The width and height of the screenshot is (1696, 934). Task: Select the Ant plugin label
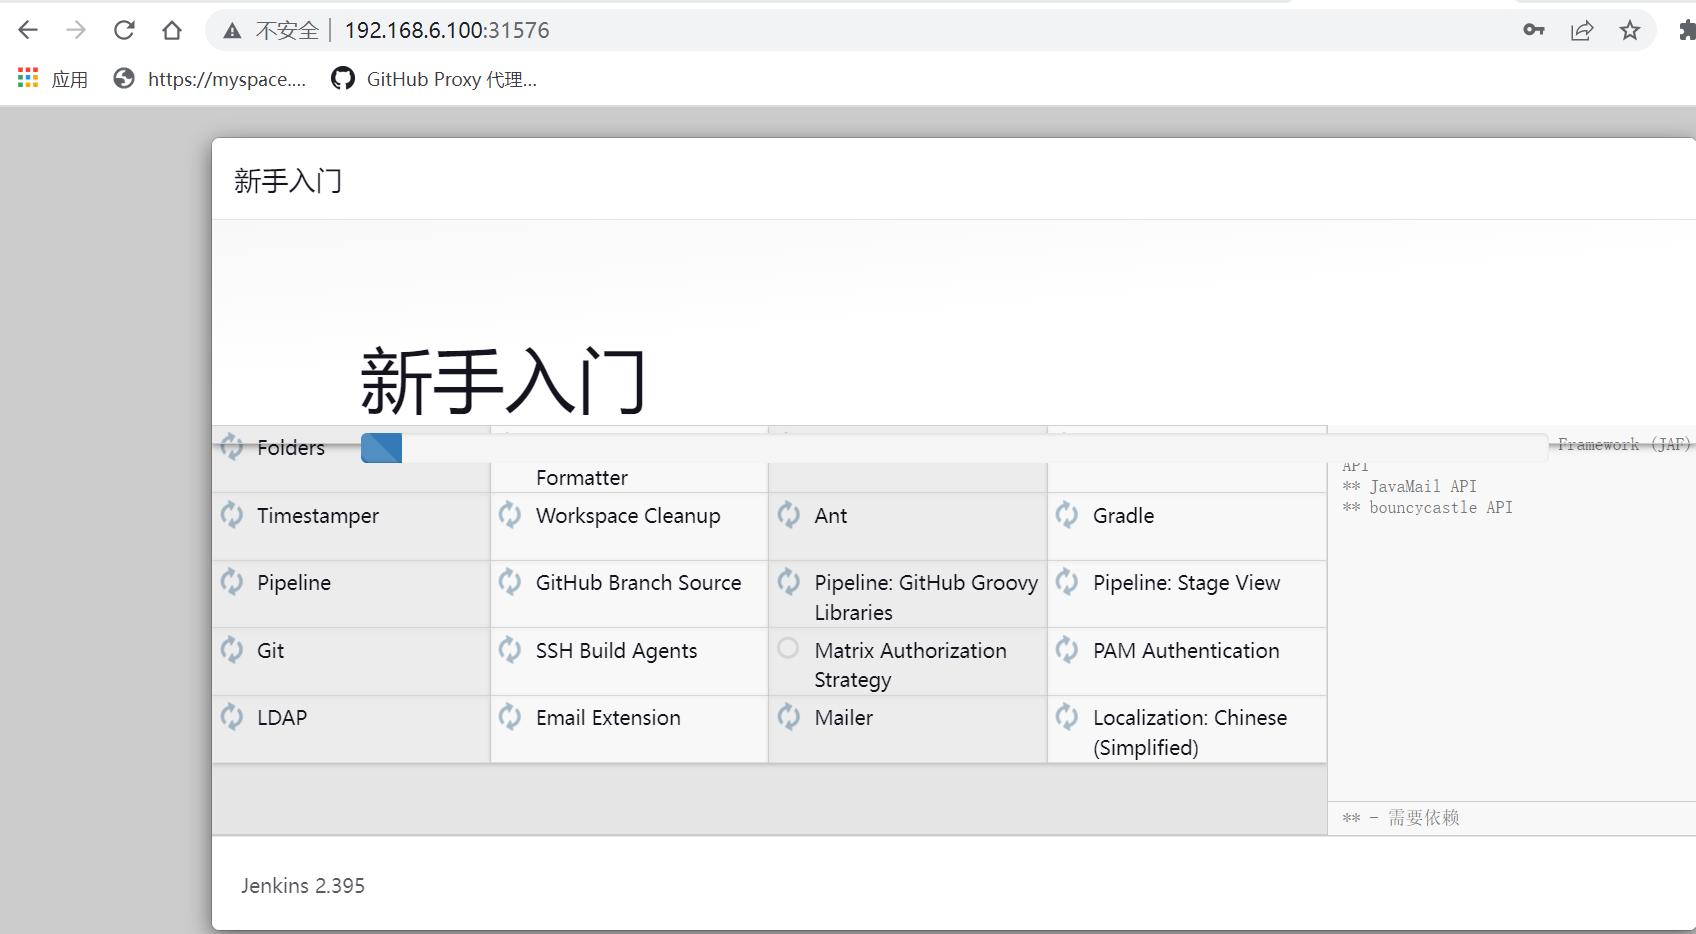(x=831, y=516)
